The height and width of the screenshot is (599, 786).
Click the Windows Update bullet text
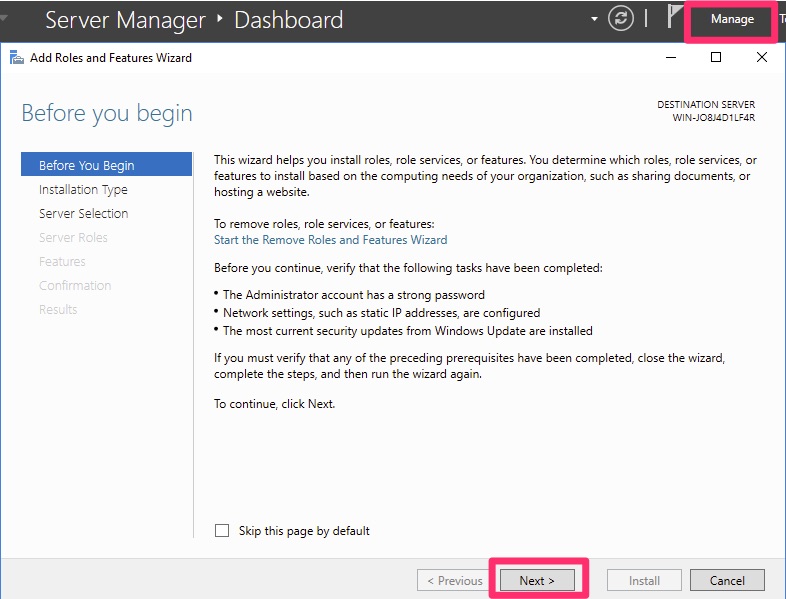tap(408, 331)
